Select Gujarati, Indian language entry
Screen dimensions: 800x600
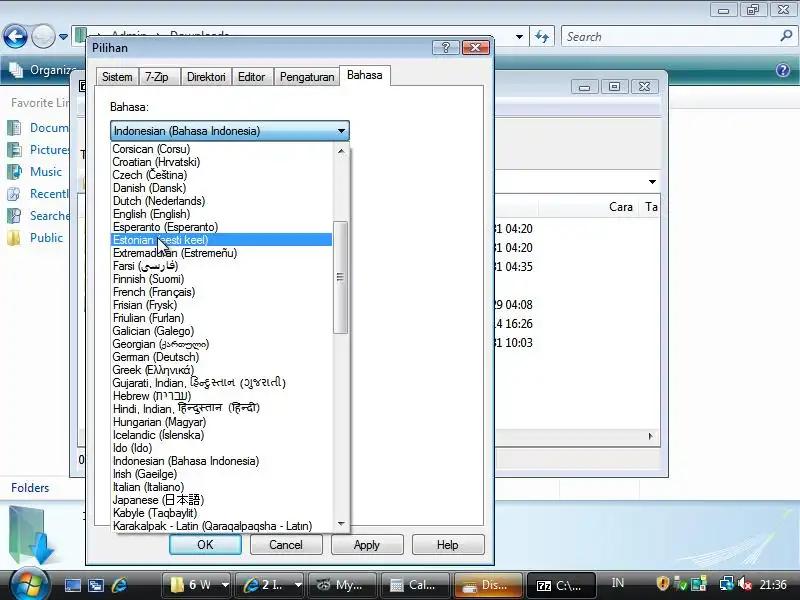pyautogui.click(x=221, y=383)
